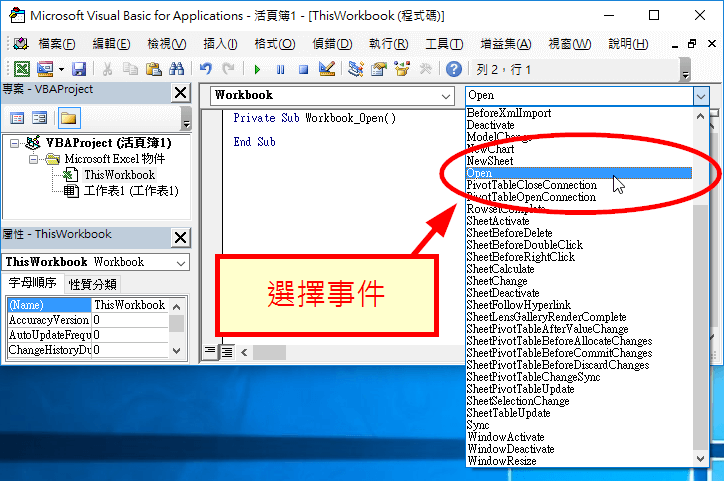Open the Workbook object dropdown
This screenshot has width=724, height=481.
[x=446, y=96]
